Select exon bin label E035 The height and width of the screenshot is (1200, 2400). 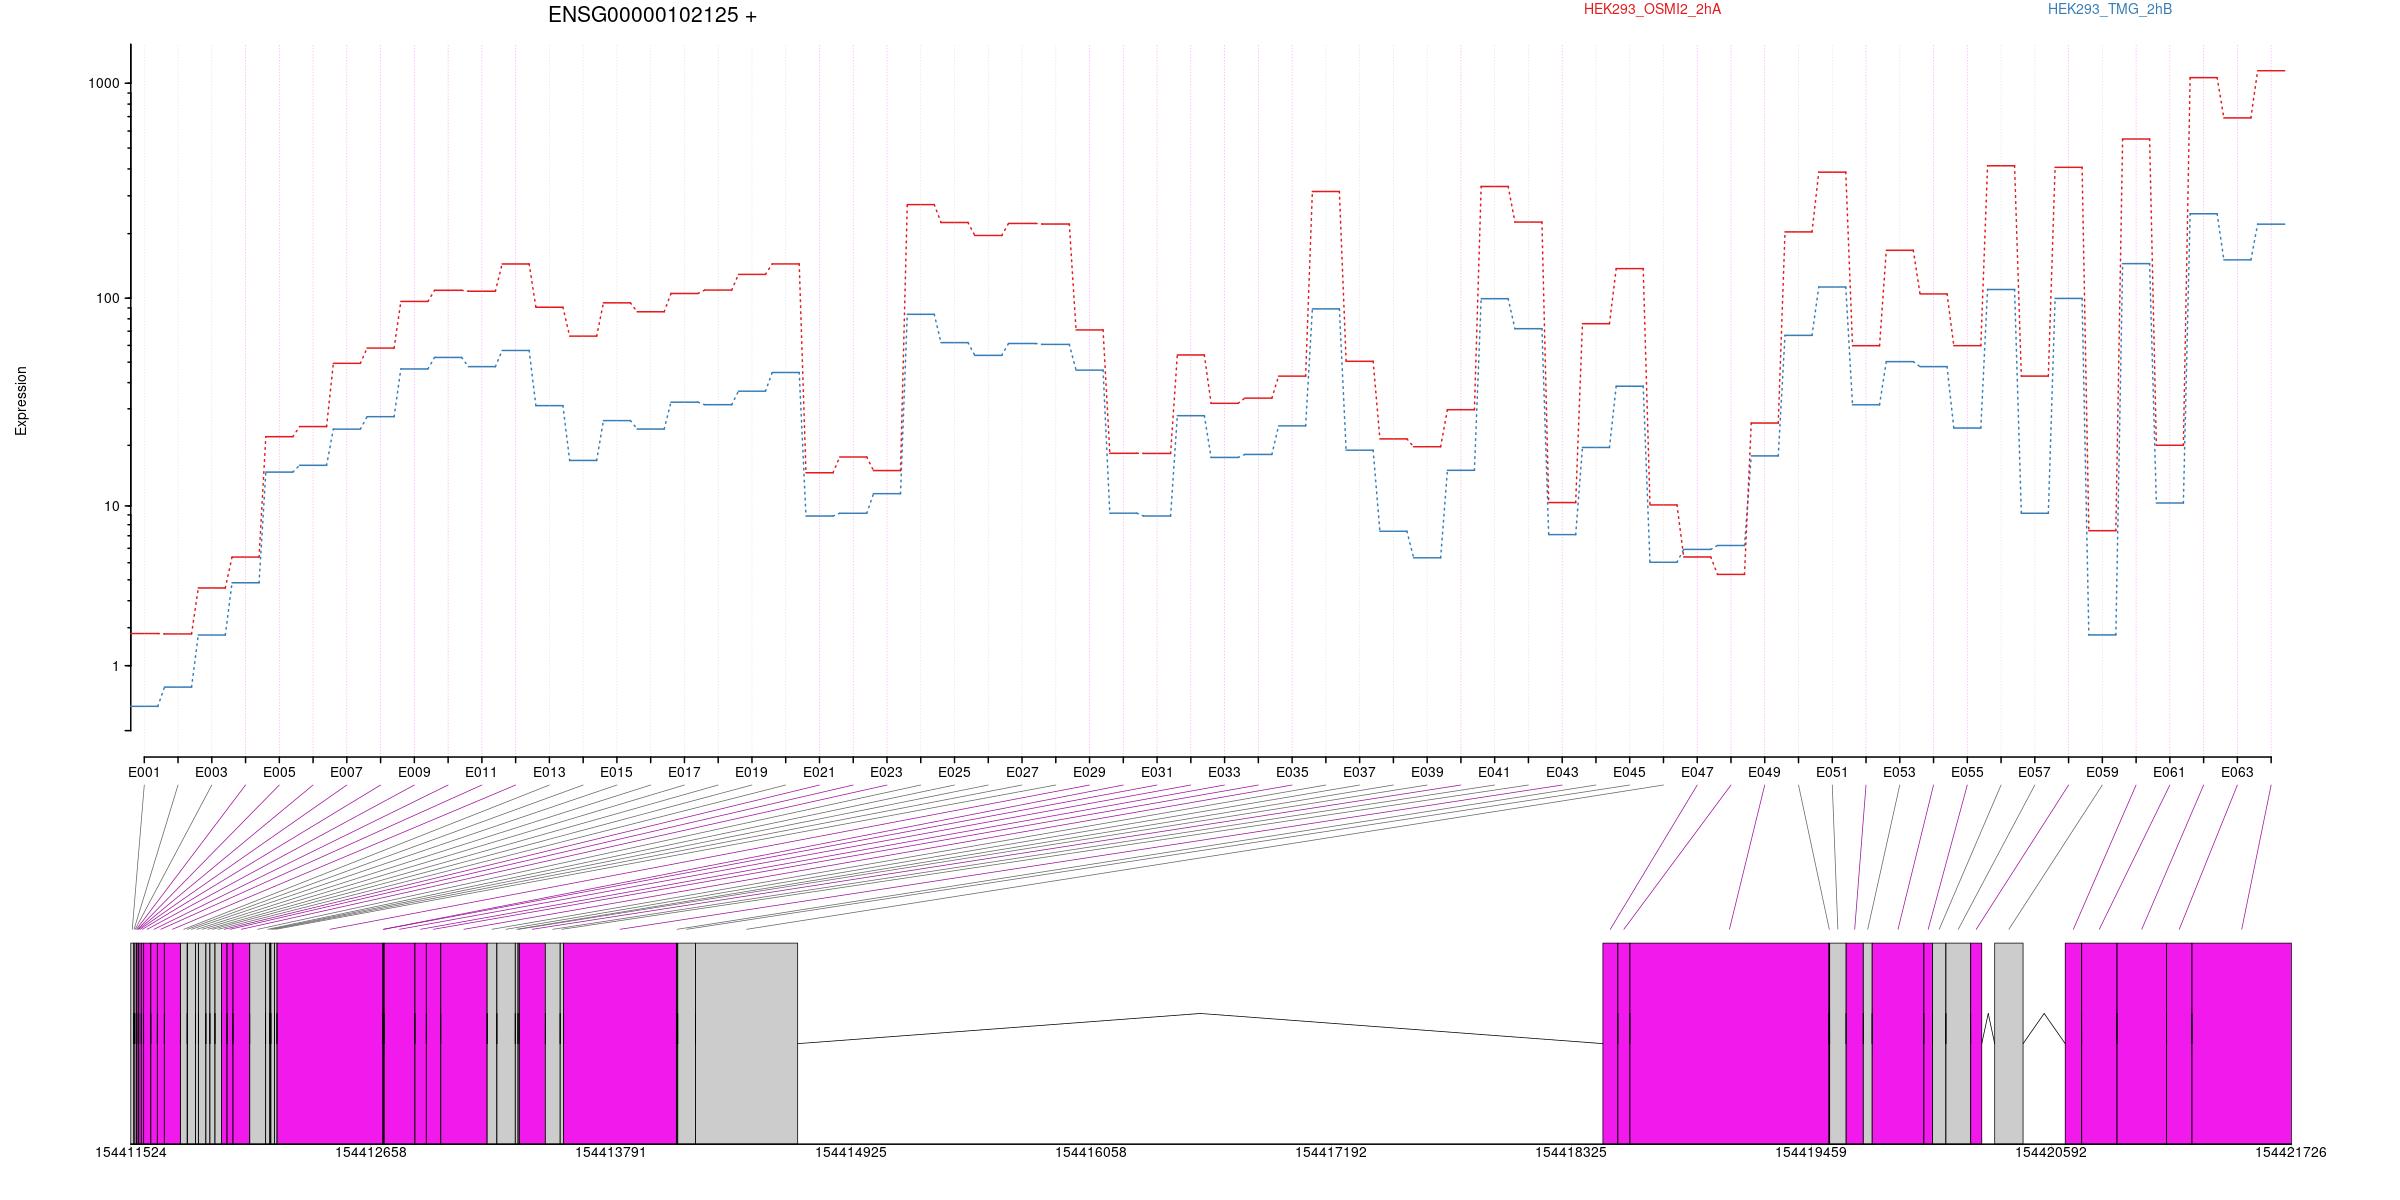point(1292,772)
